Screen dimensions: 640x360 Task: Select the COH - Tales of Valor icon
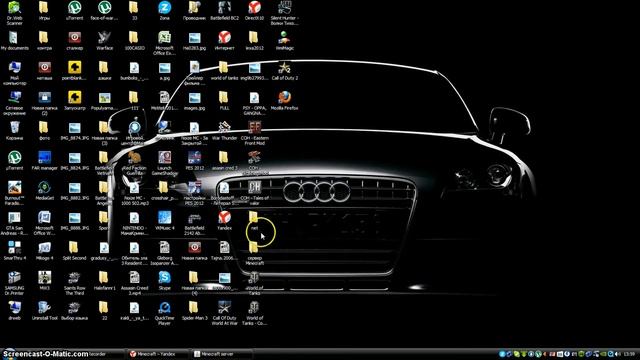tap(254, 193)
